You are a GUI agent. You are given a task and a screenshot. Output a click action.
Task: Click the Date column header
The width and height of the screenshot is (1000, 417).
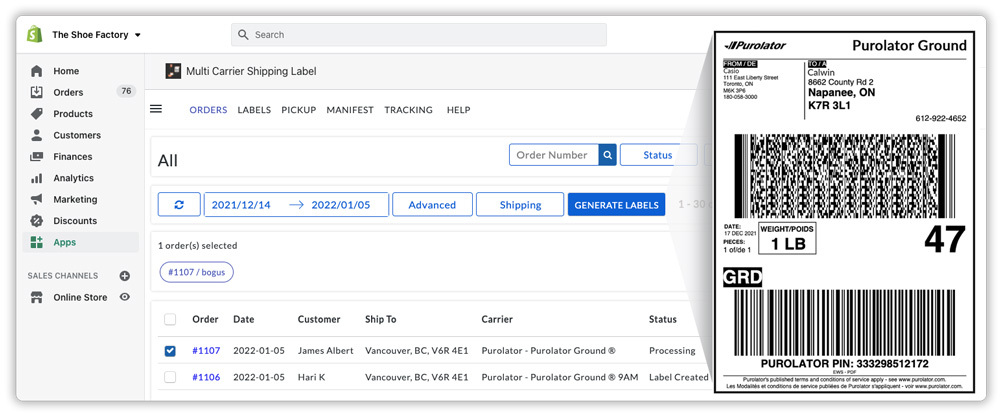tap(243, 319)
